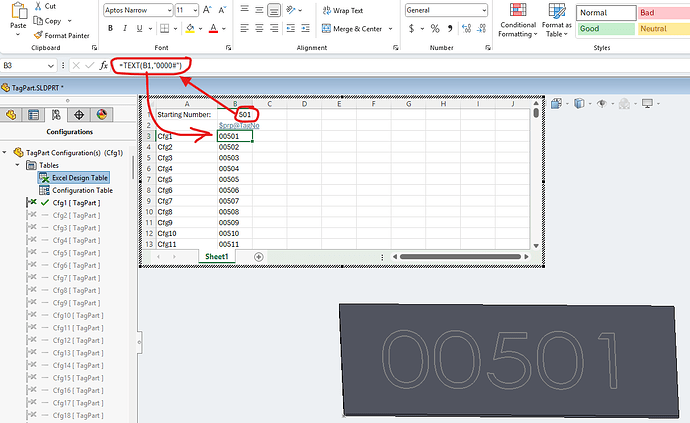This screenshot has height=423, width=690.
Task: Add a new sheet with plus button
Action: coord(259,257)
